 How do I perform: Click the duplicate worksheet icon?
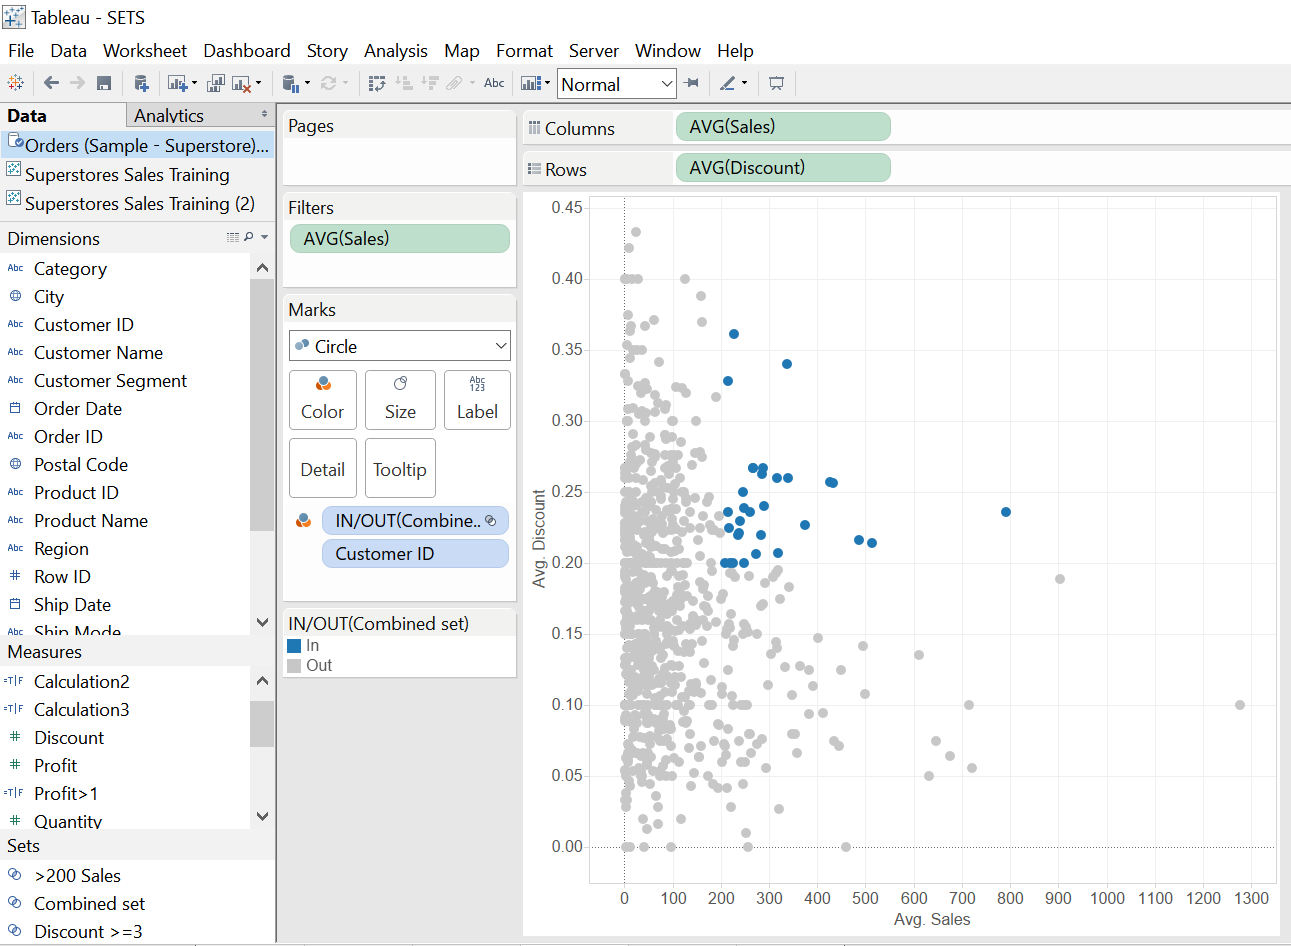[x=215, y=83]
